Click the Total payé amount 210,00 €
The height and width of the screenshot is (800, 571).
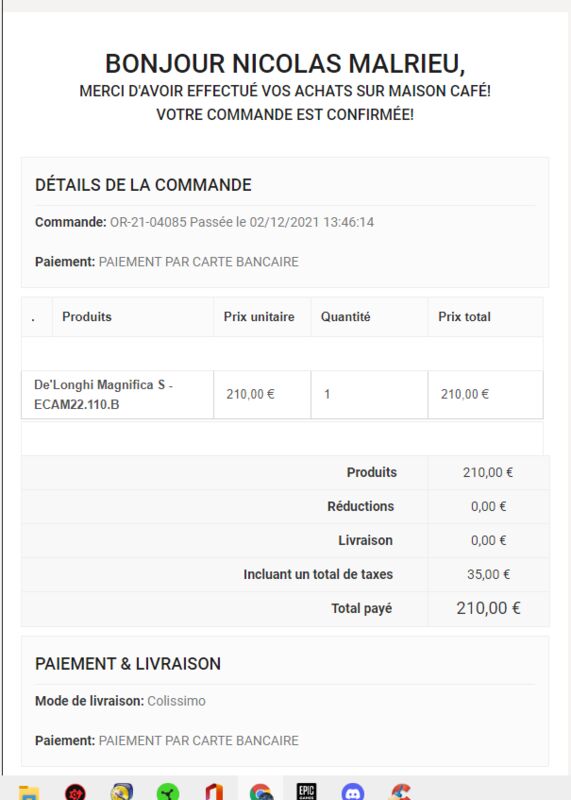pos(488,608)
